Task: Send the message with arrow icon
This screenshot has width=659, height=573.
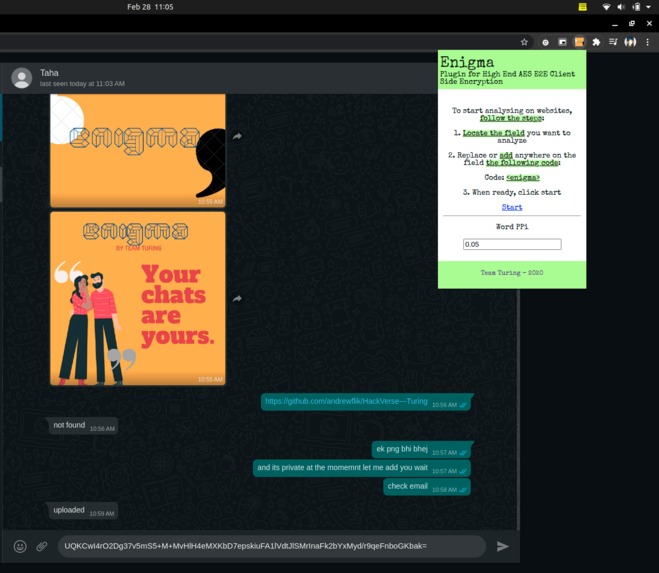Action: pos(503,546)
